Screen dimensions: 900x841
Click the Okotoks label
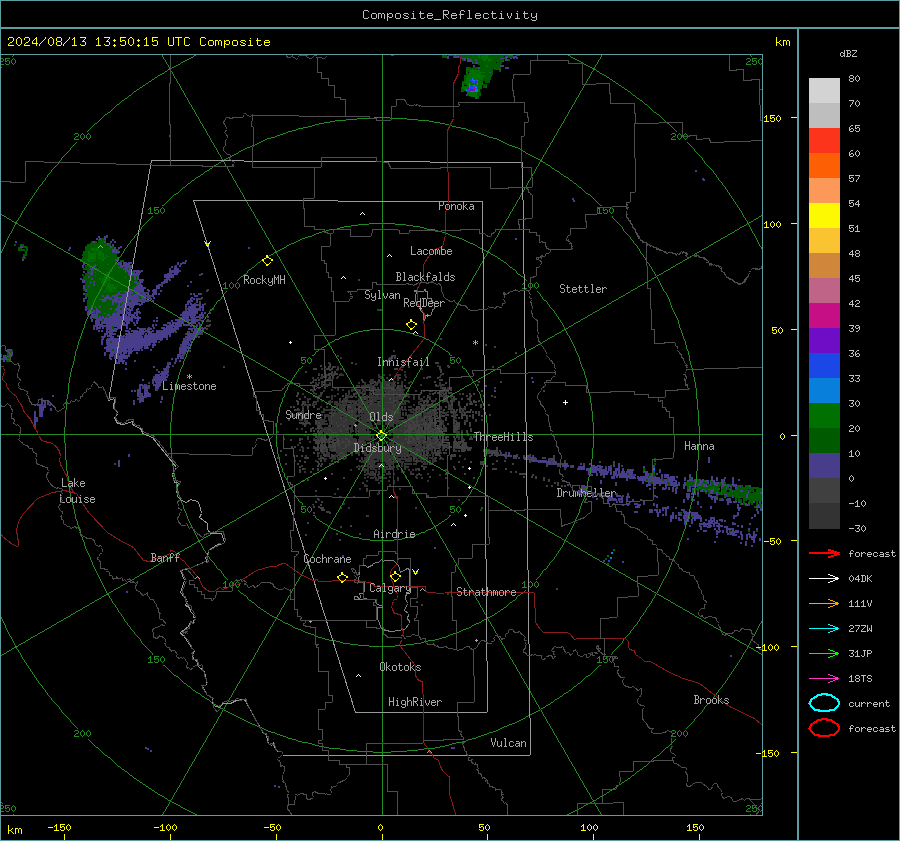pyautogui.click(x=400, y=667)
